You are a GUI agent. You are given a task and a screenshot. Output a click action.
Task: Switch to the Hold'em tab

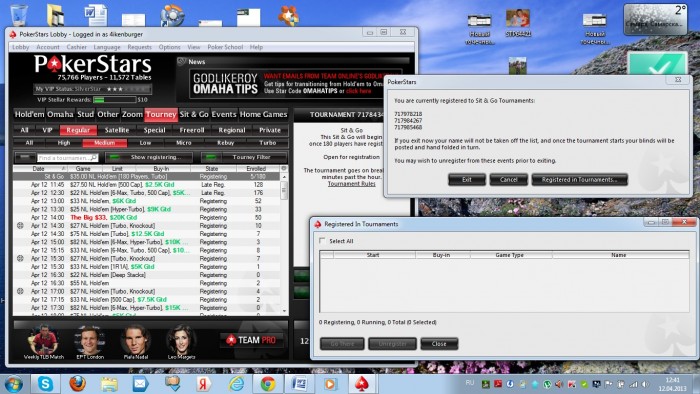click(29, 114)
